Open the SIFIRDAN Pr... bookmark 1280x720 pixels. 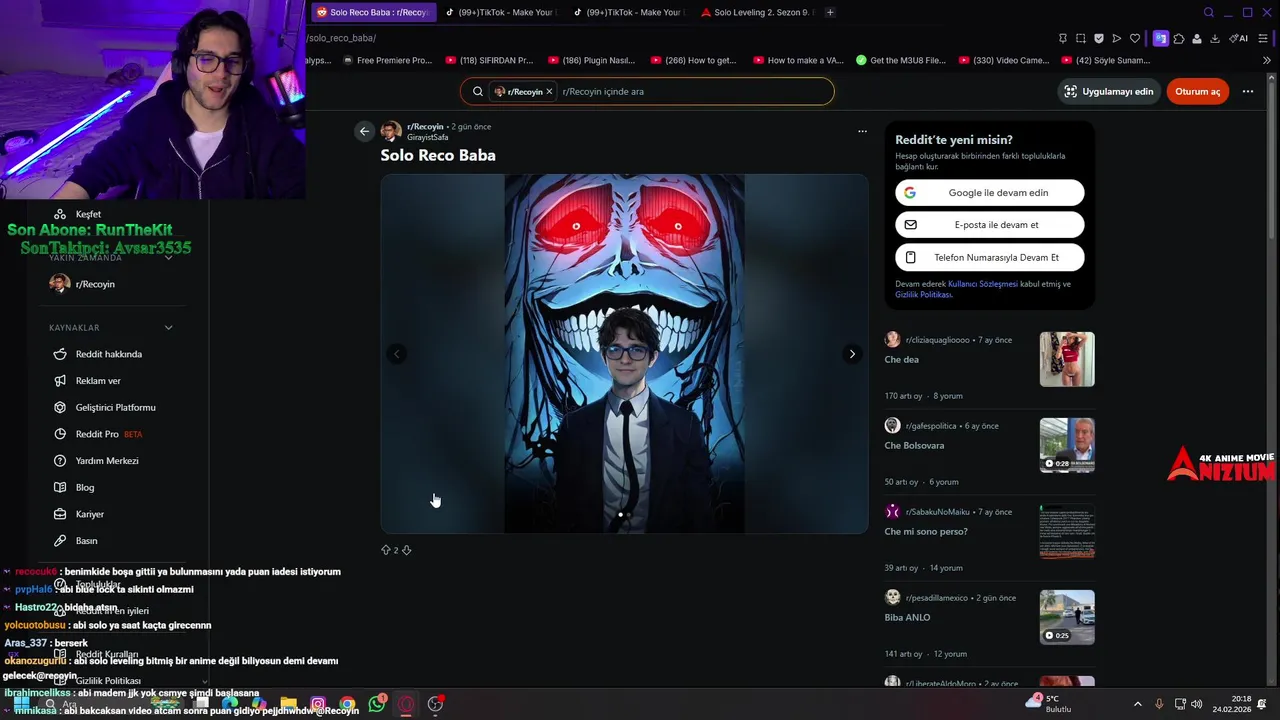click(490, 60)
